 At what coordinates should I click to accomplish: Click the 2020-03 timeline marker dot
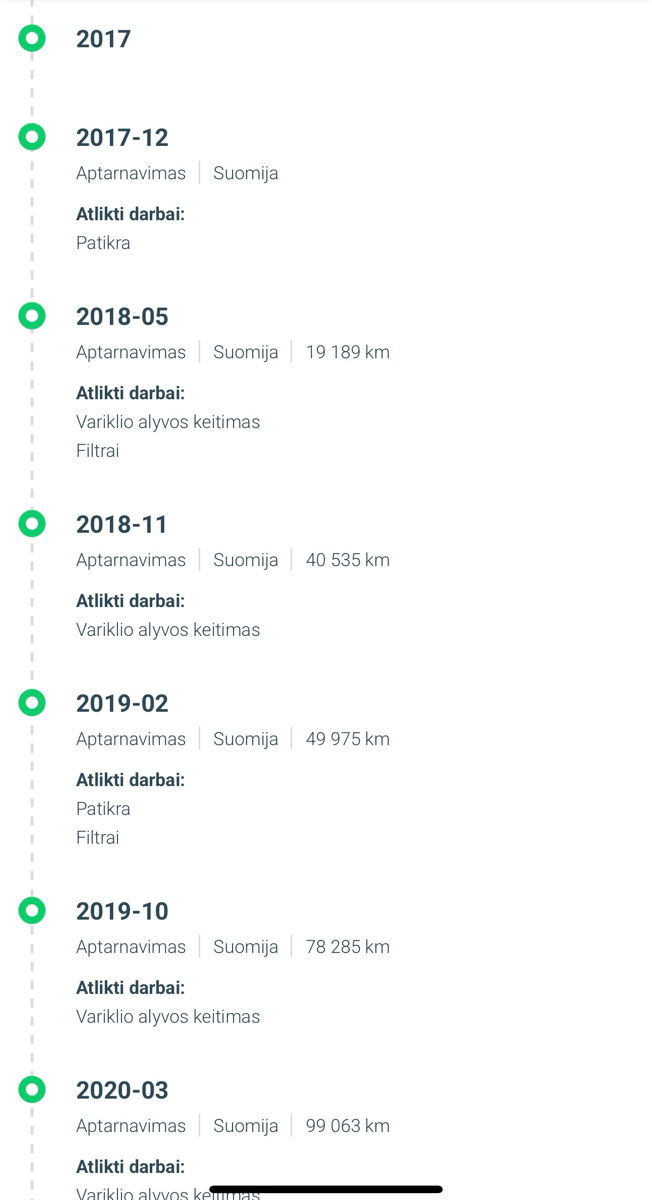(x=32, y=1090)
